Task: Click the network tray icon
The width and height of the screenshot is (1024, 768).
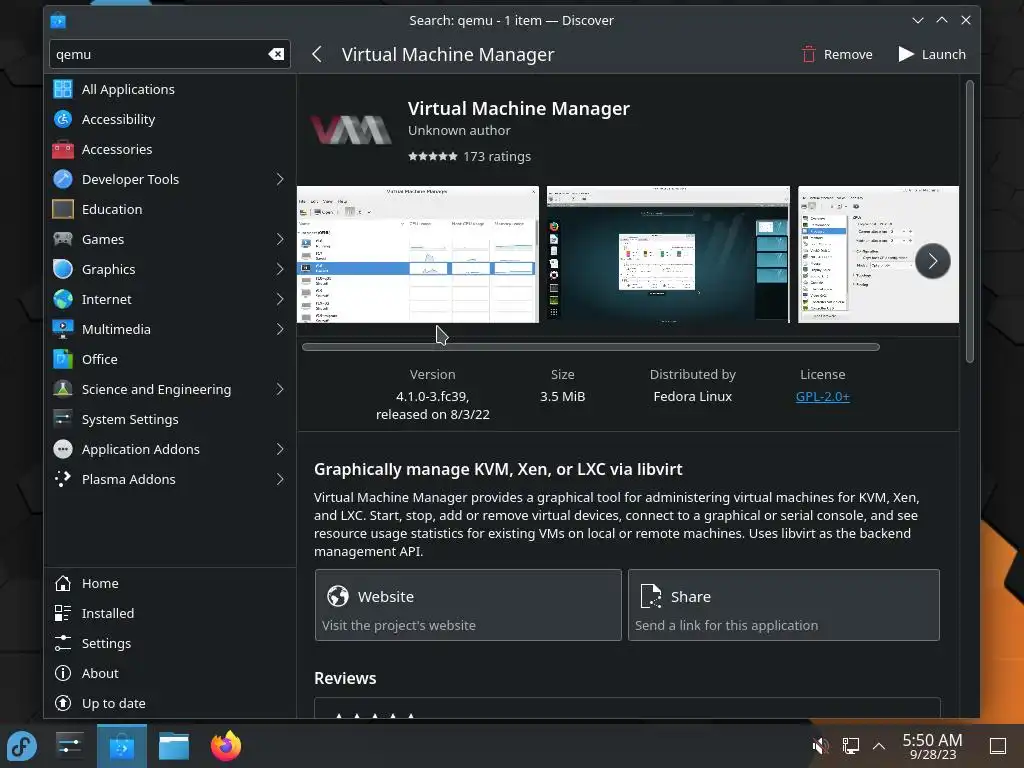Action: coord(850,746)
